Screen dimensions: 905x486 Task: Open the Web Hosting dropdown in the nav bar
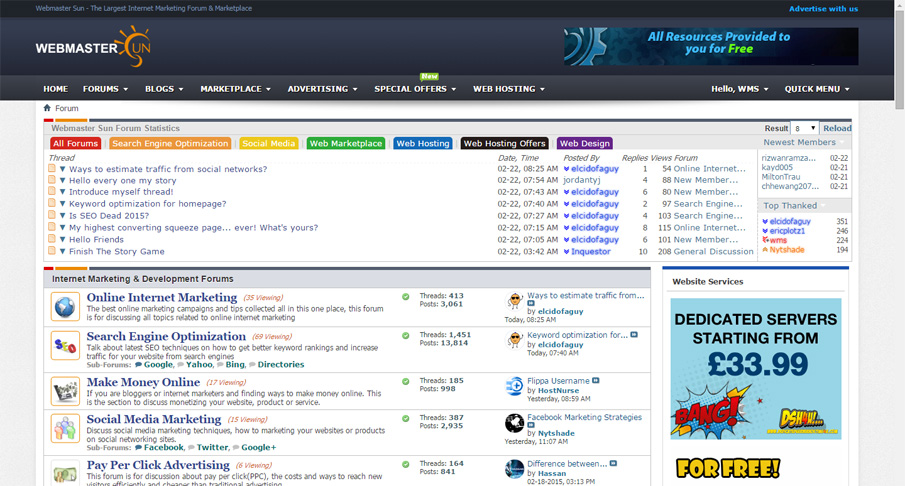[508, 89]
